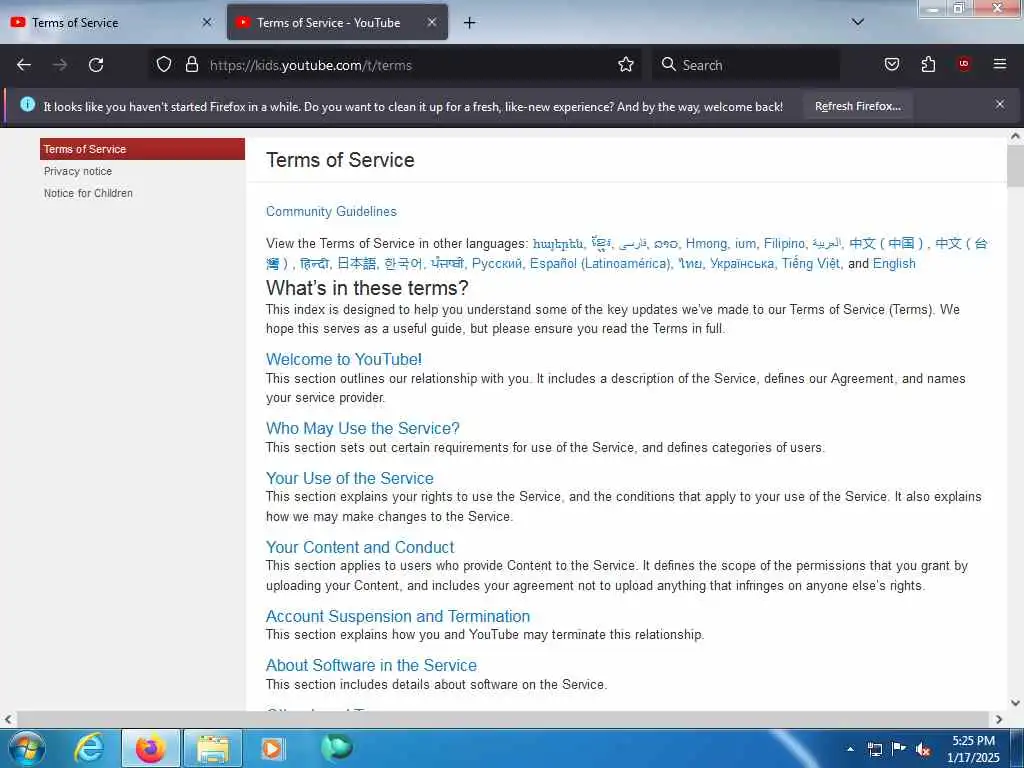Viewport: 1024px width, 768px height.
Task: Click the Refresh Firefox… button
Action: (857, 106)
